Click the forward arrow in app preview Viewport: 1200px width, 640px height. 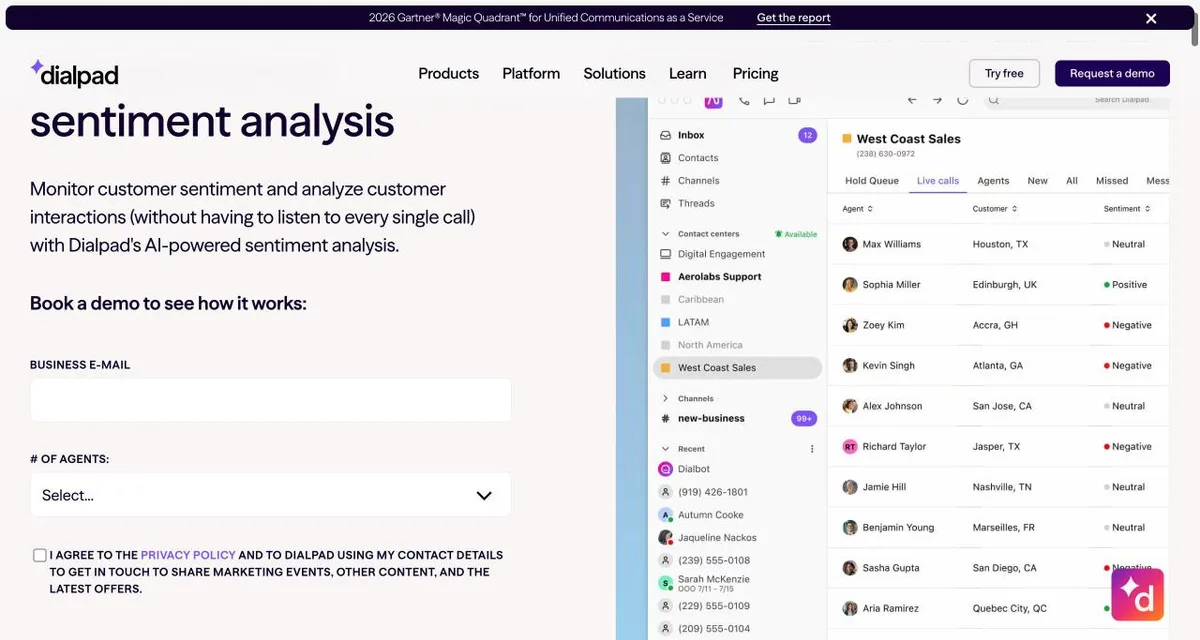937,100
